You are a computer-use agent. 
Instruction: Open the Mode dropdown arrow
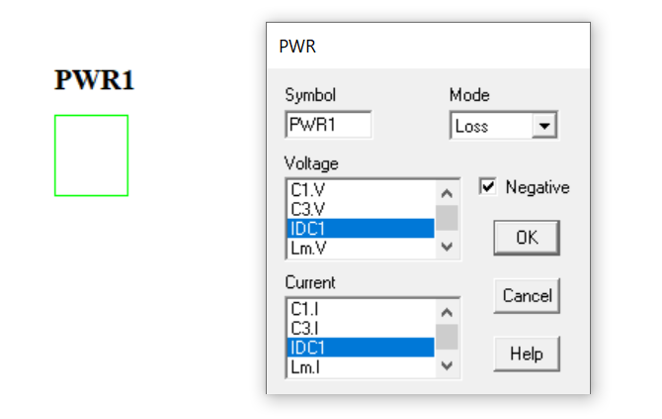pos(544,125)
